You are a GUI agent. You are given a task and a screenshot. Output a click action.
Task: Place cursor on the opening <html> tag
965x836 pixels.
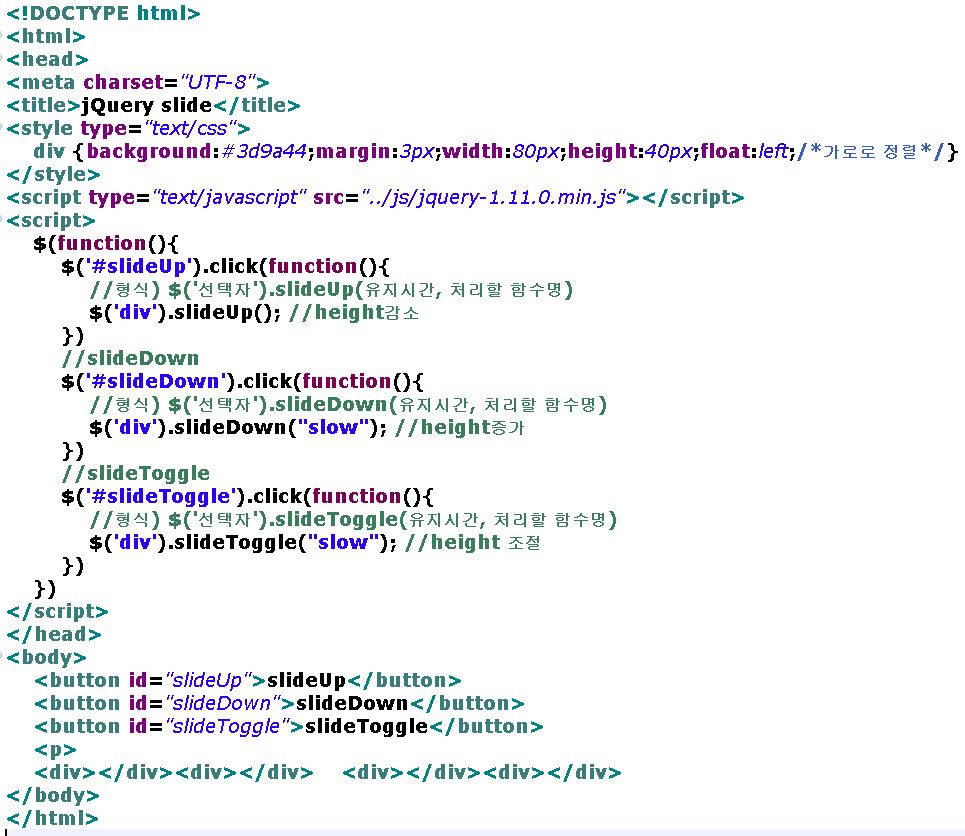[46, 36]
